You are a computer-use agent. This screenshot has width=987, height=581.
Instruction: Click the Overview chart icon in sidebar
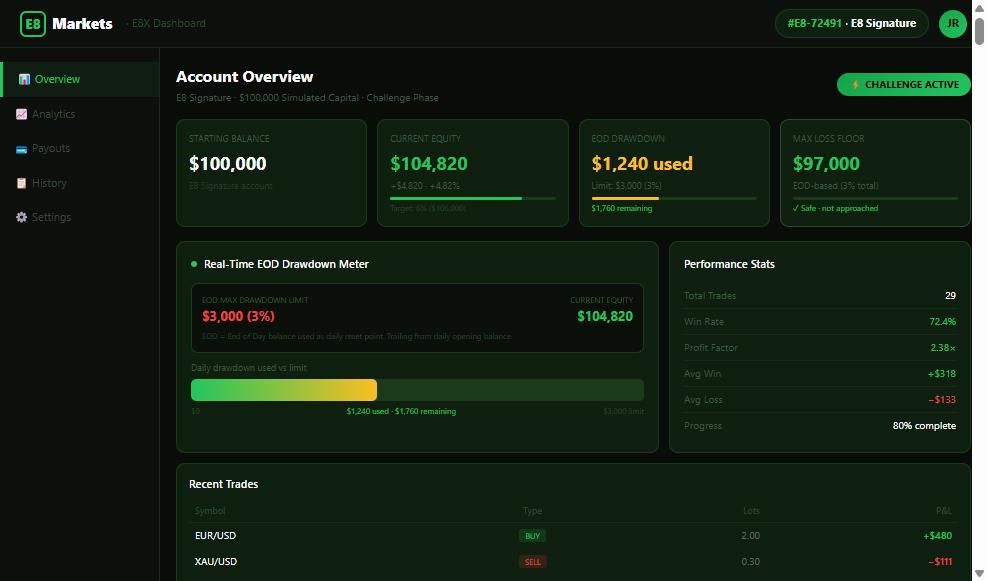(24, 79)
